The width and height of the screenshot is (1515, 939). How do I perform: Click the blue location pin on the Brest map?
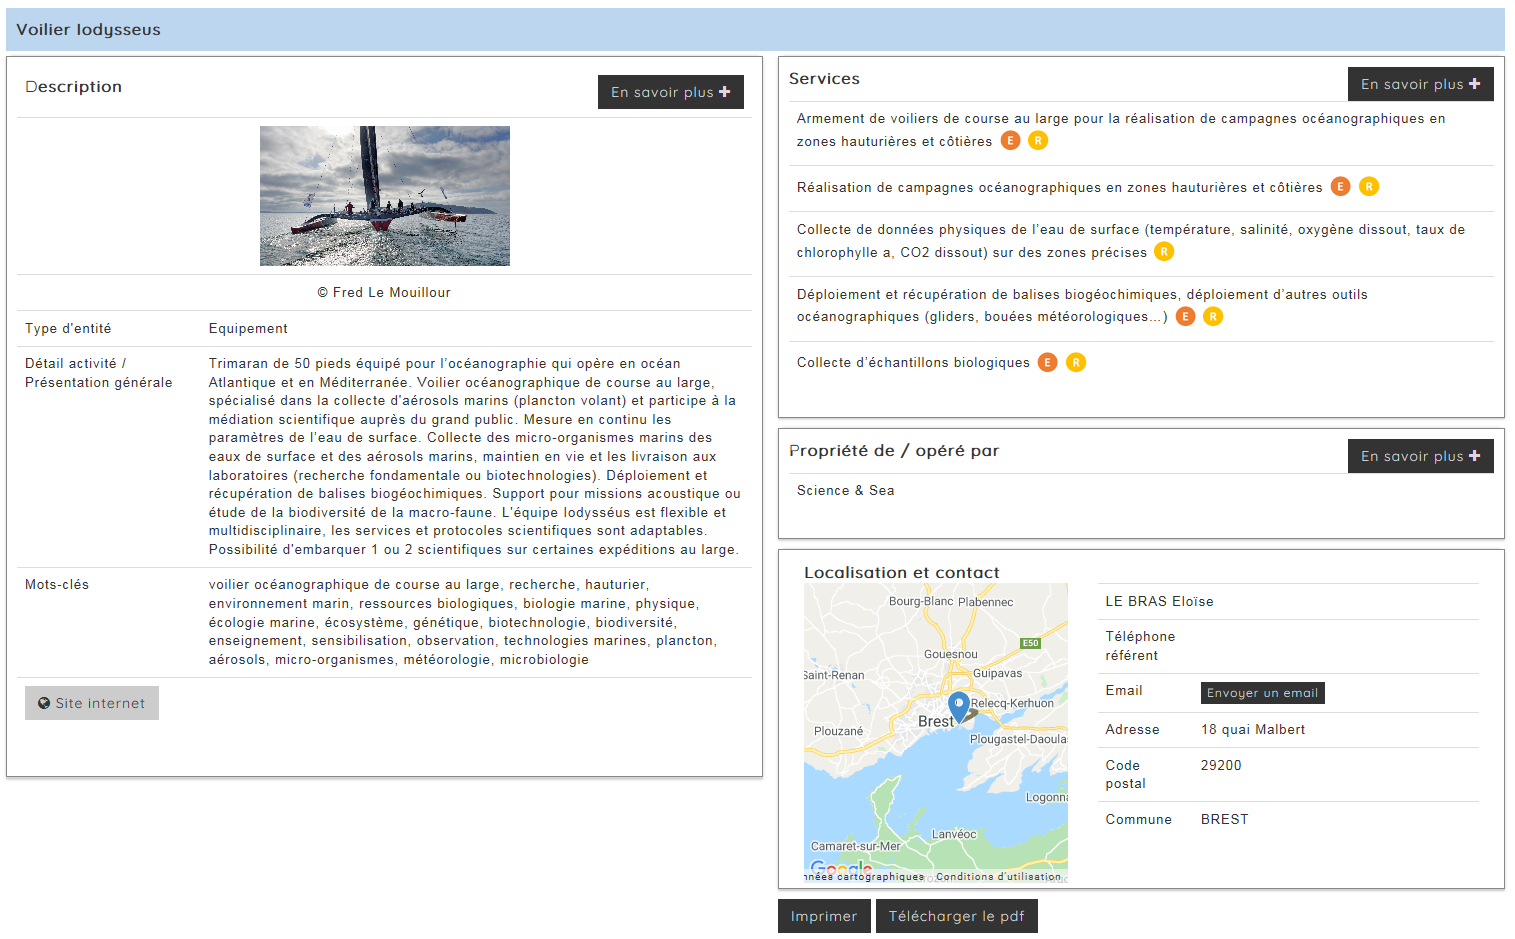tap(958, 707)
